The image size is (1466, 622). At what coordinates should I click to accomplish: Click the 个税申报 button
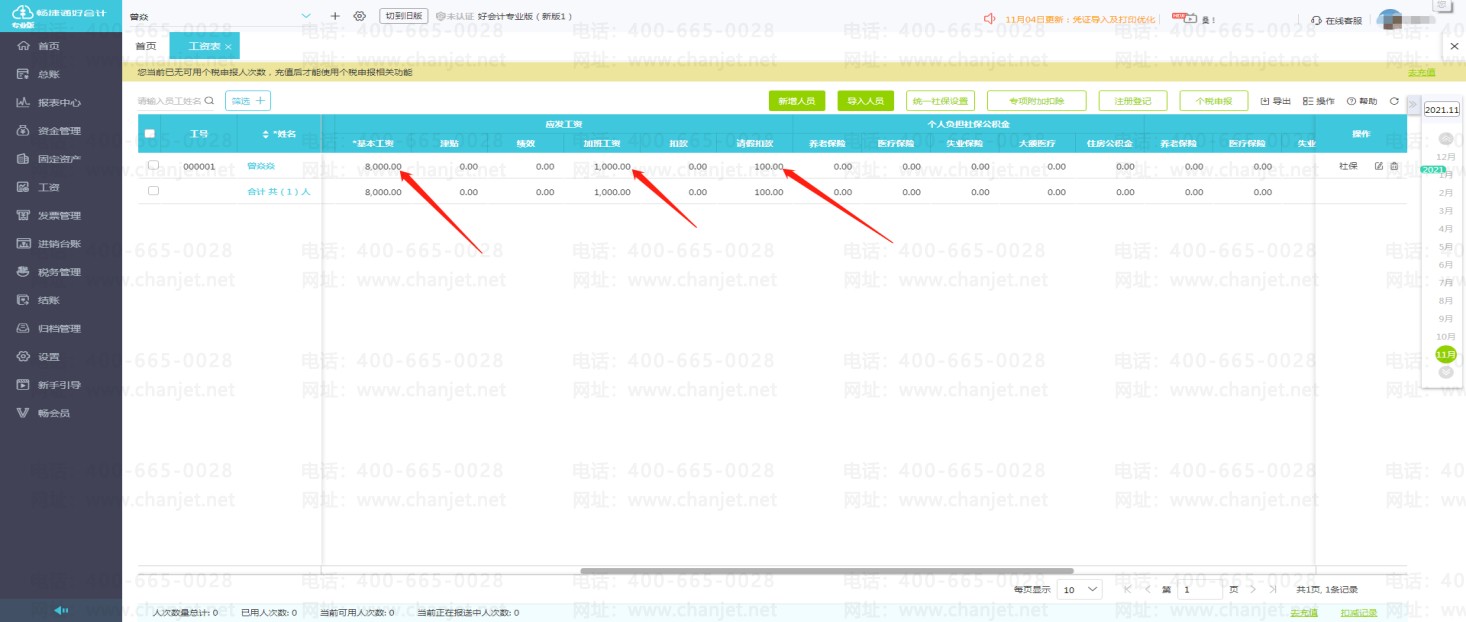pos(1213,101)
